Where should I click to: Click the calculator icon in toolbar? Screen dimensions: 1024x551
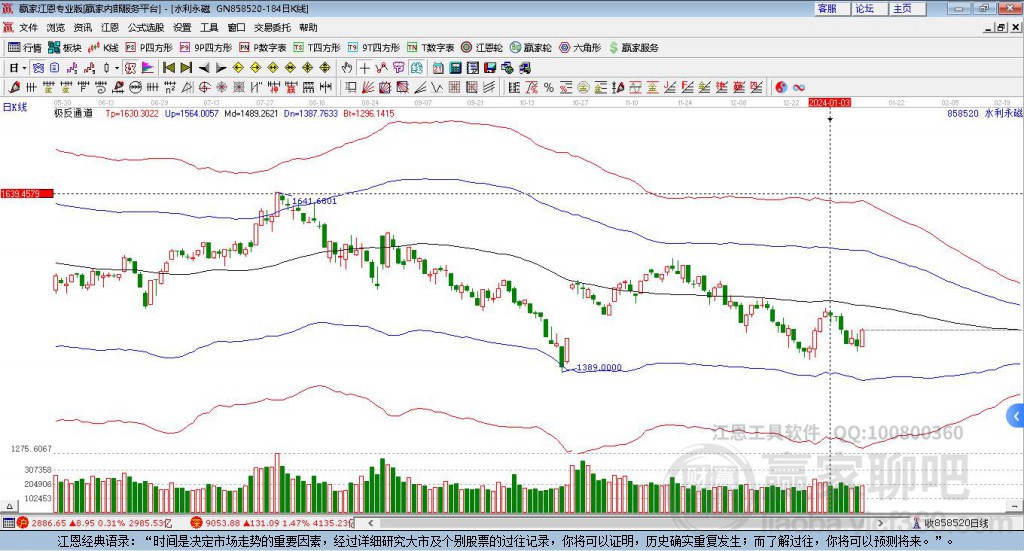point(455,68)
